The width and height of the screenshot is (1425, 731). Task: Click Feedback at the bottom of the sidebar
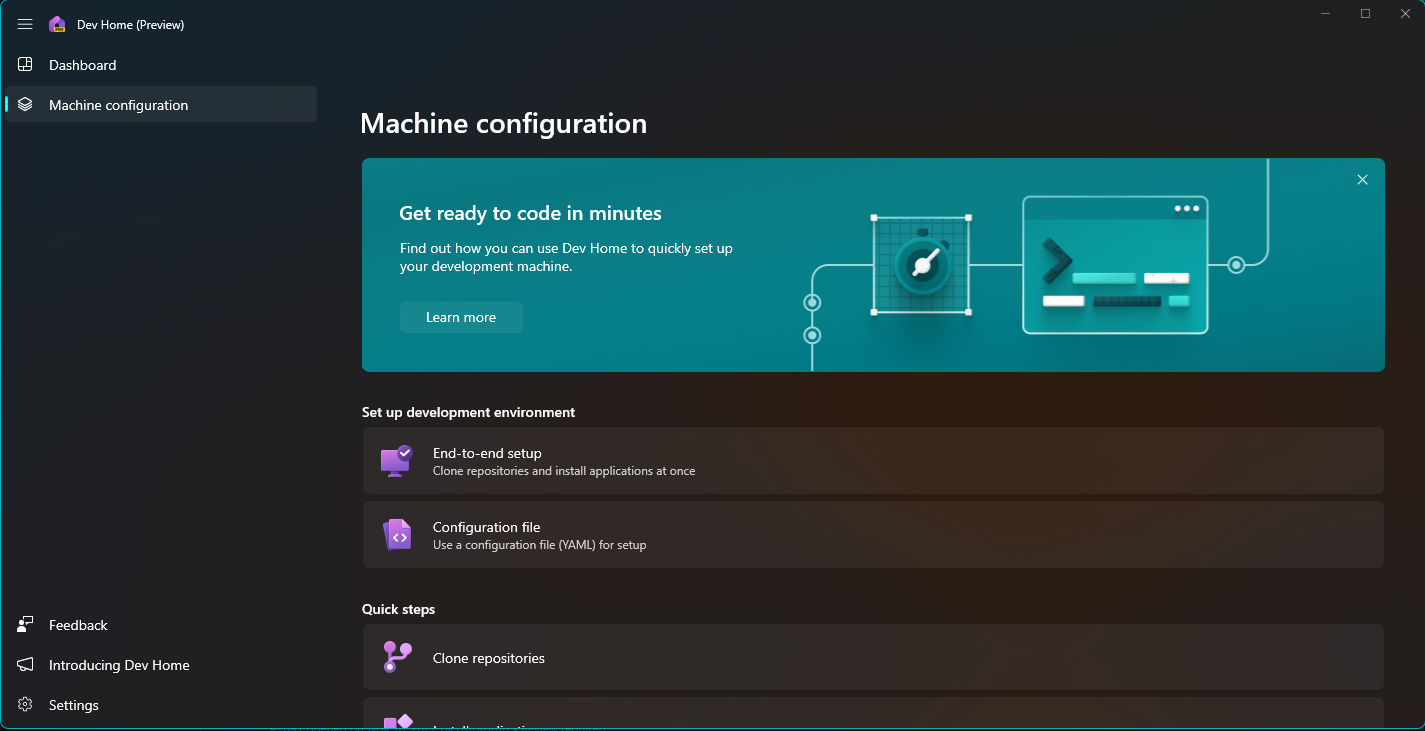coord(77,624)
